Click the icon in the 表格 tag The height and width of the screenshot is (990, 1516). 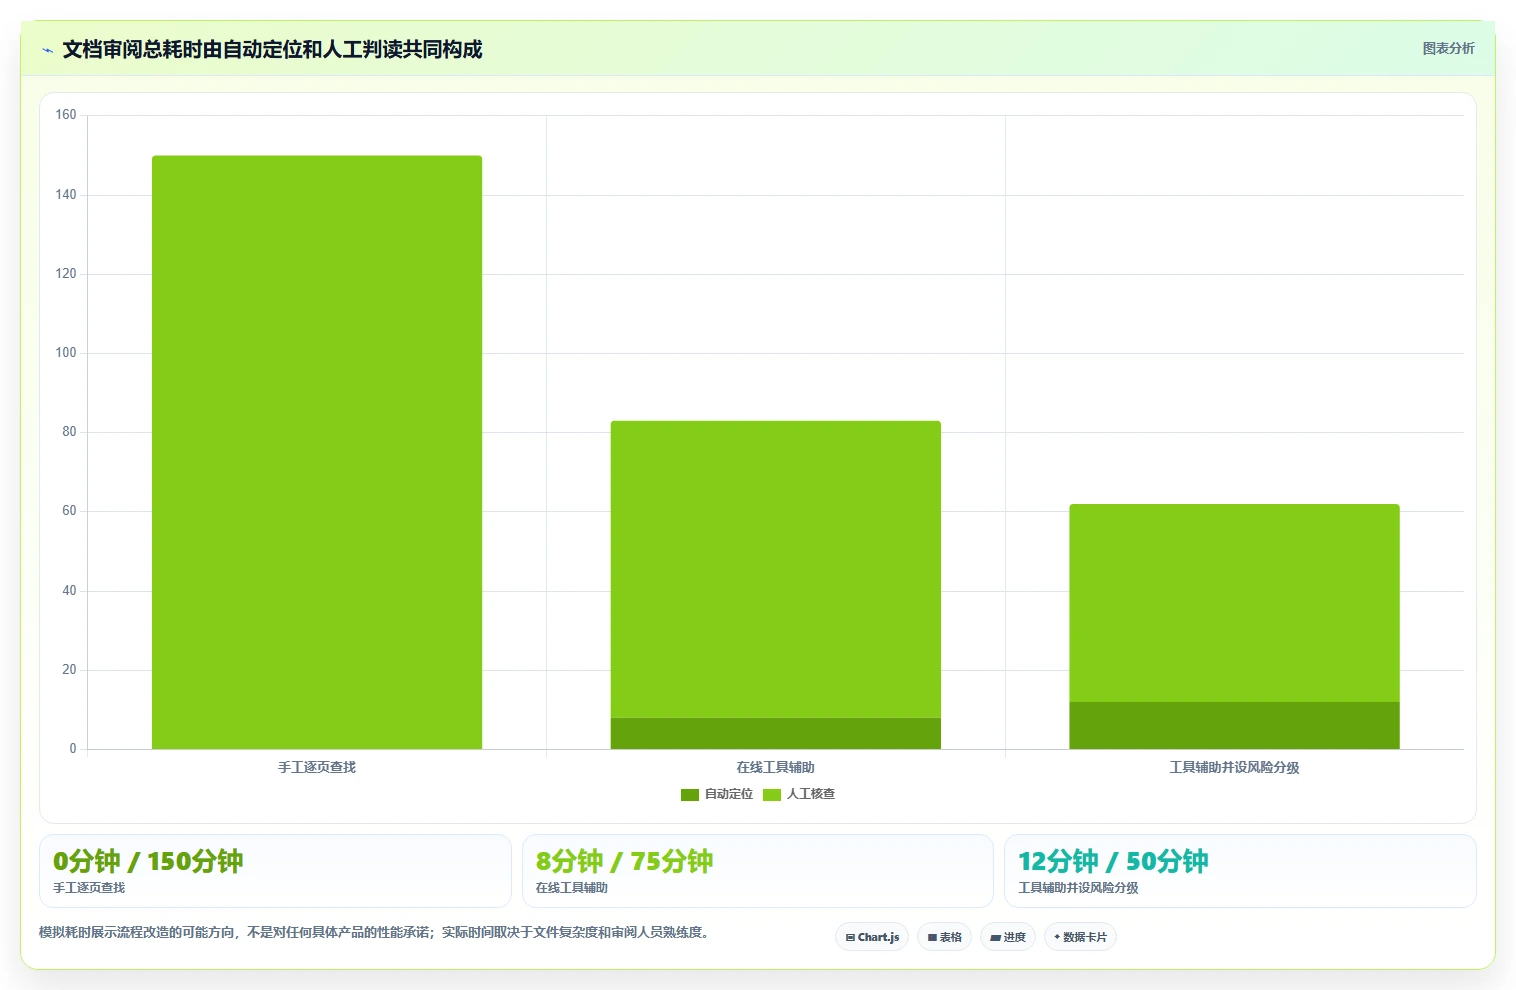(932, 938)
